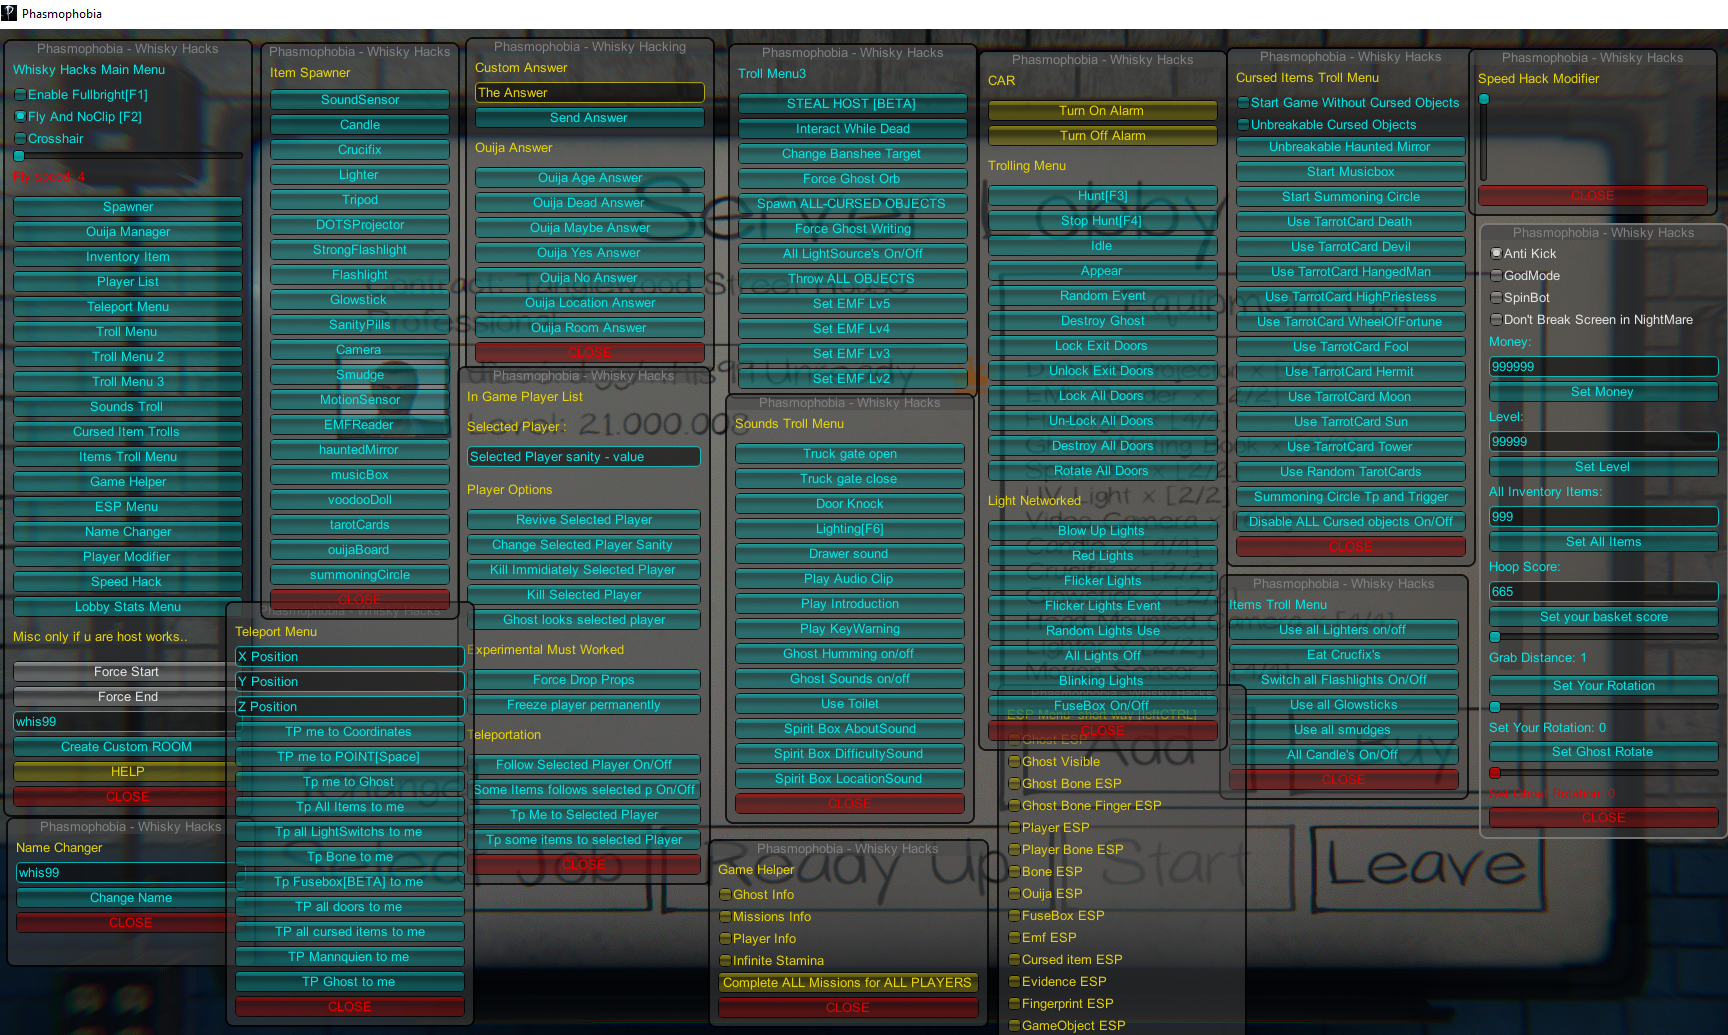Adjust the red ghost rotation slider
This screenshot has height=1035, width=1728.
click(1603, 773)
